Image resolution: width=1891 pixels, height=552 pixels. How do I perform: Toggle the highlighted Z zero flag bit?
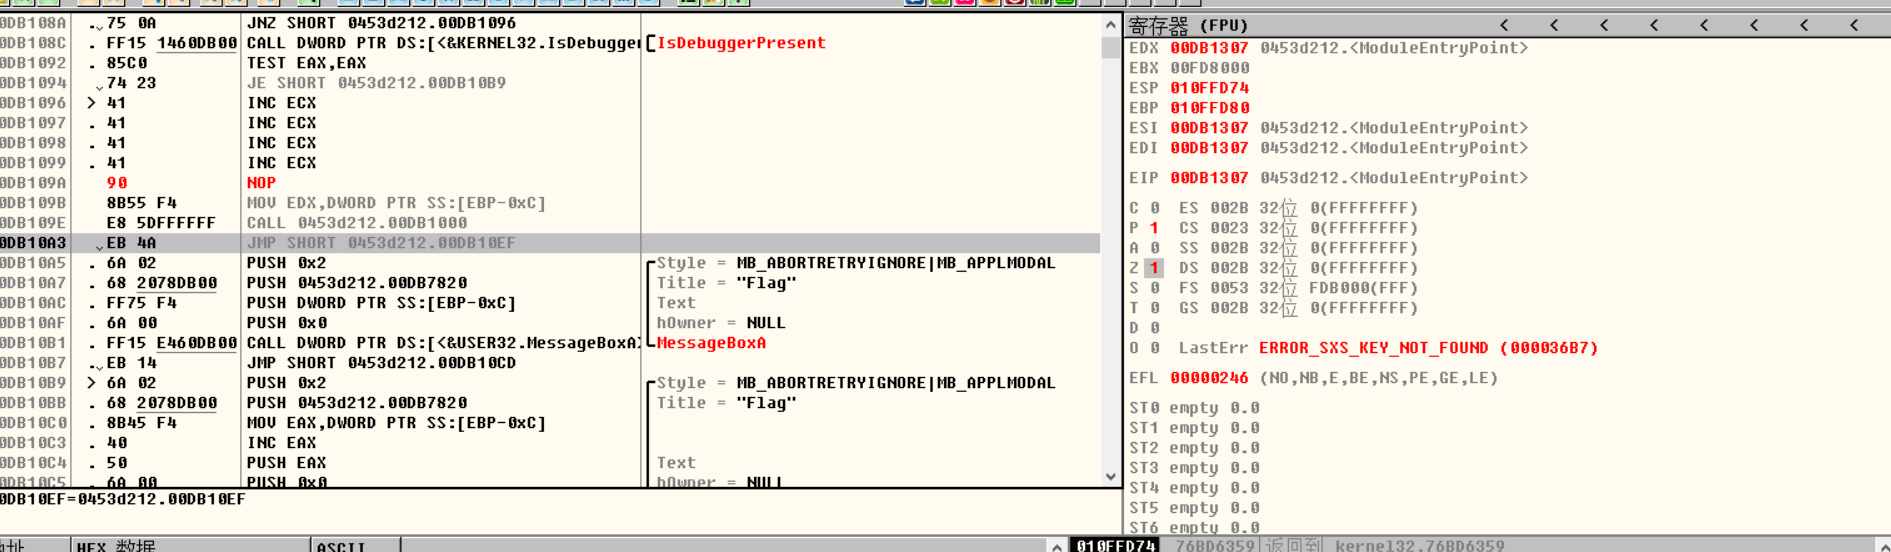tap(1154, 268)
